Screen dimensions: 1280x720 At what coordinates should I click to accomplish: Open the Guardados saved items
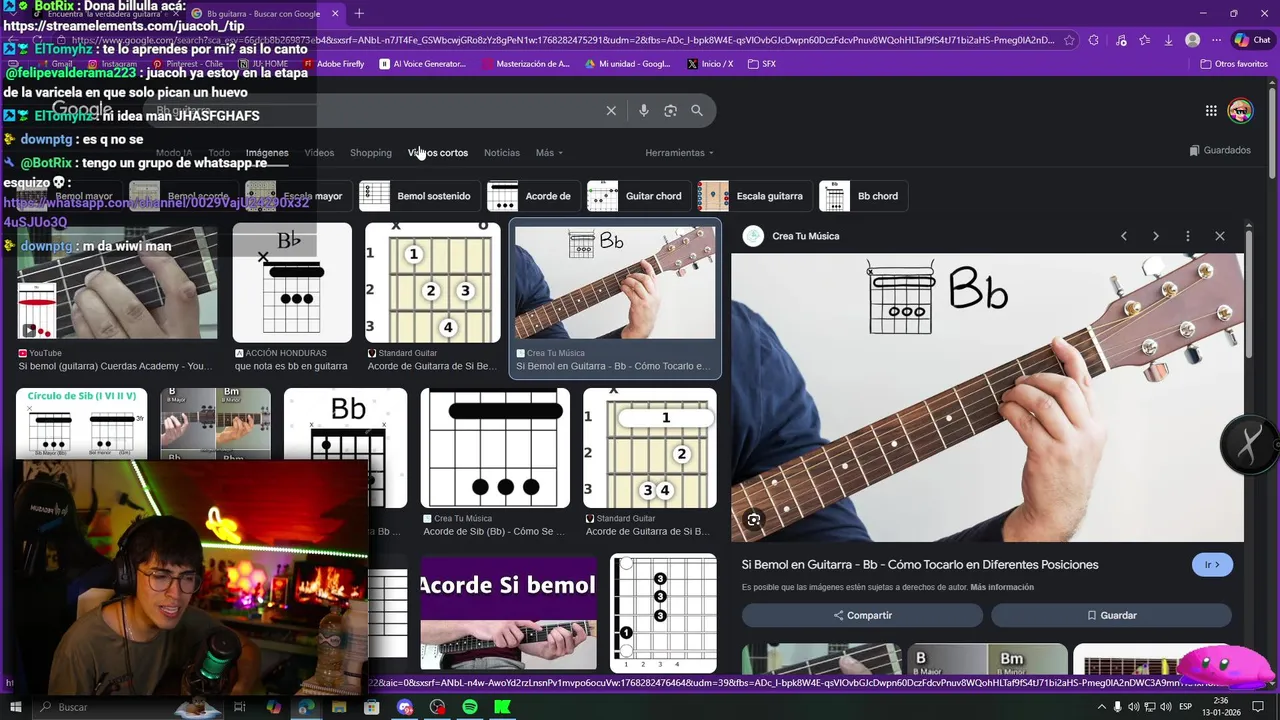point(1220,150)
